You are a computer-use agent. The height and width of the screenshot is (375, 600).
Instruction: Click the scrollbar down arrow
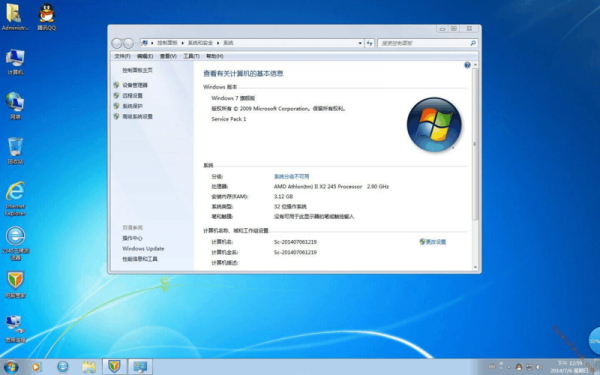pyautogui.click(x=475, y=267)
